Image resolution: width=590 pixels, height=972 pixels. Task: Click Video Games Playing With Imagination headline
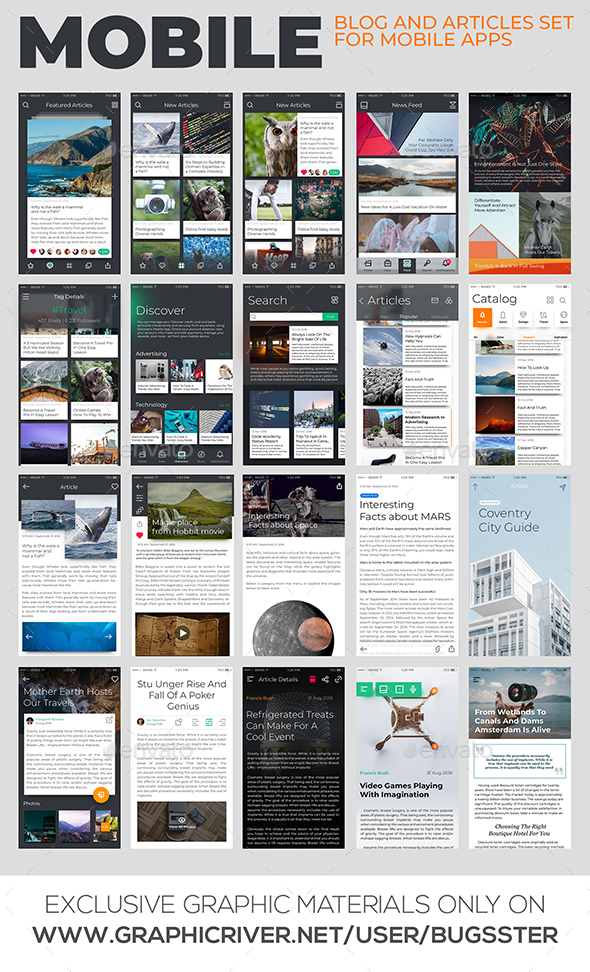pyautogui.click(x=401, y=790)
